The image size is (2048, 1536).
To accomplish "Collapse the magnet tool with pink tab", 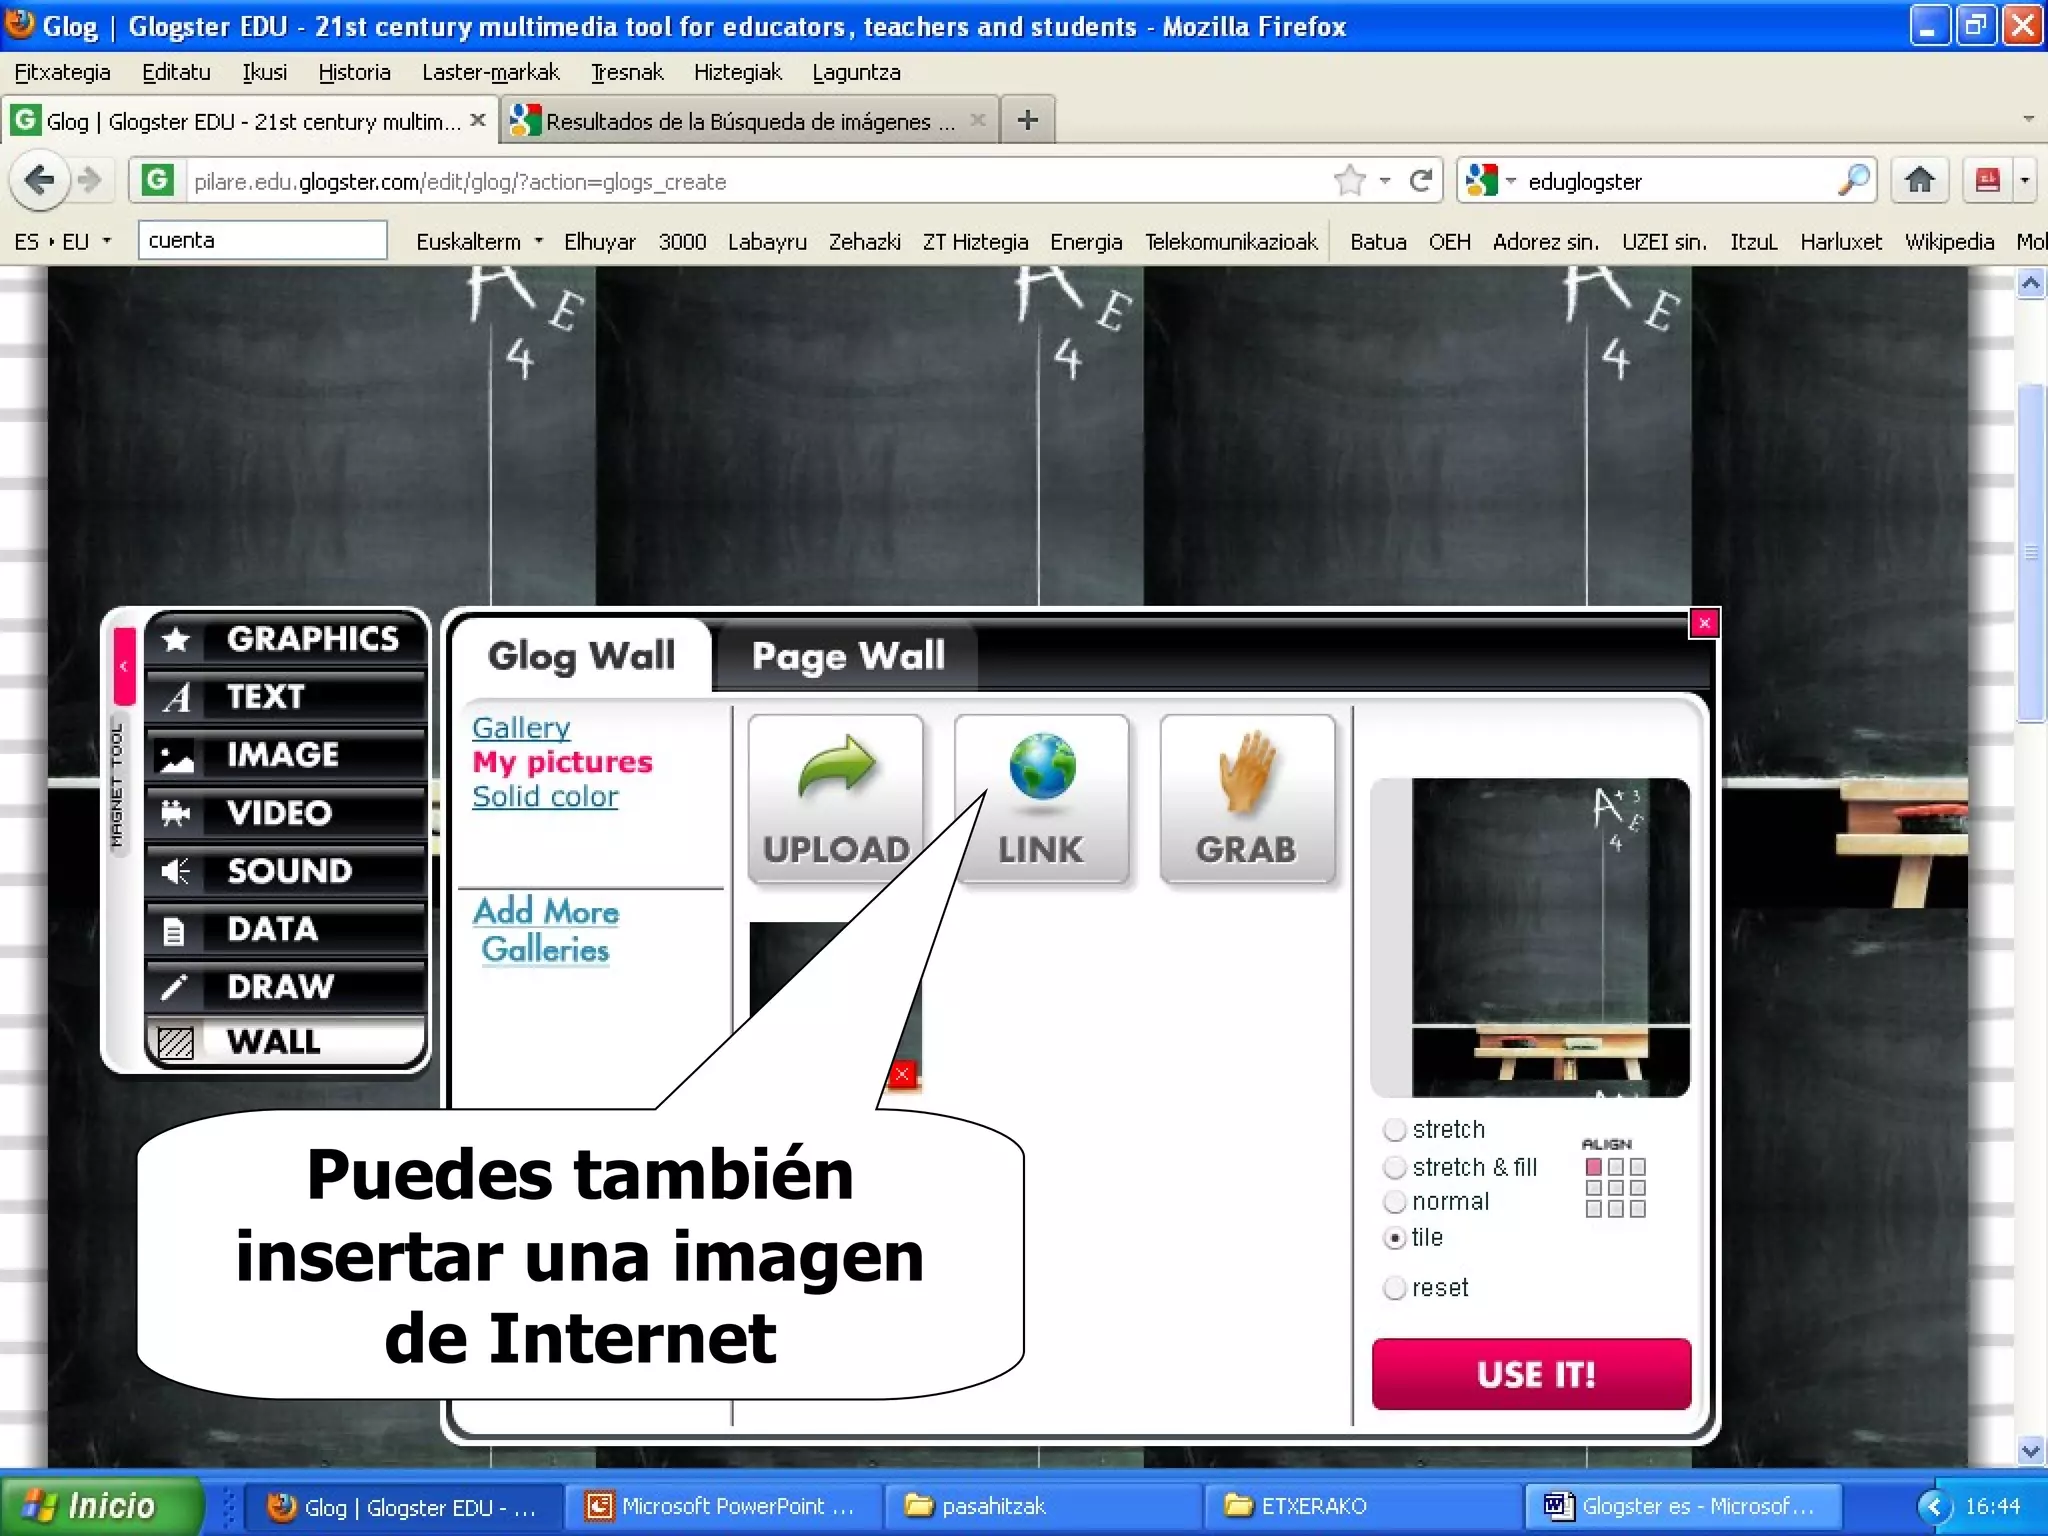I will pos(124,666).
